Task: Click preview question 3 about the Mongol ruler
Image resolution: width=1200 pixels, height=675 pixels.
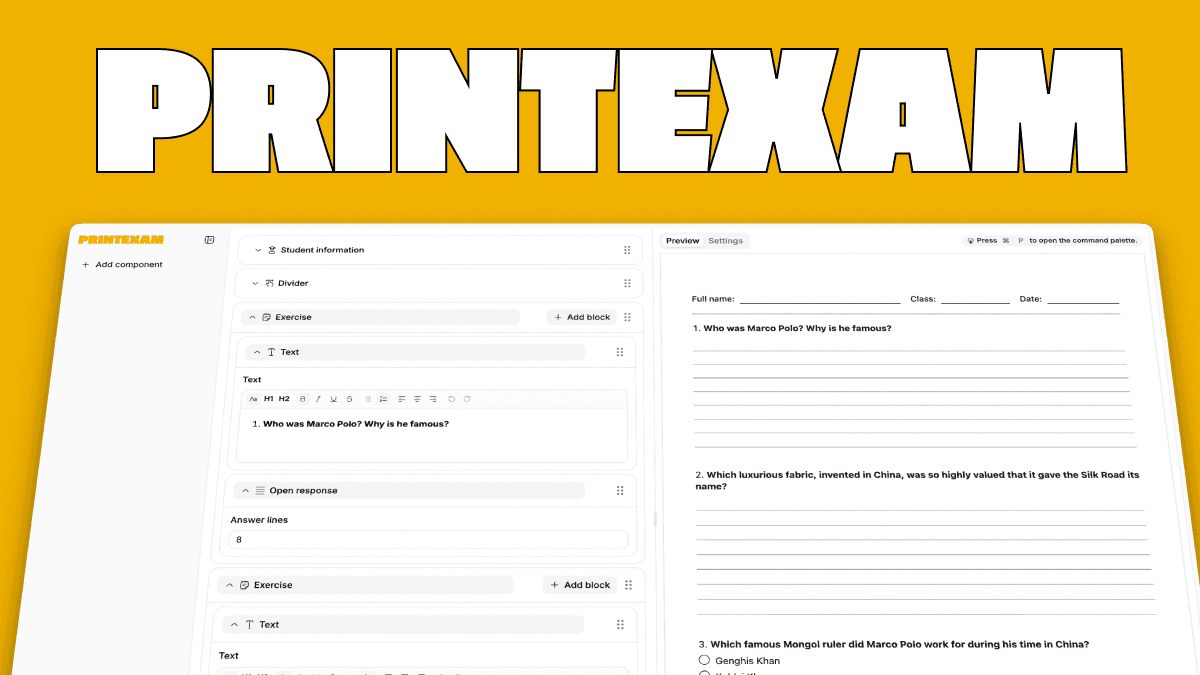Action: click(894, 644)
